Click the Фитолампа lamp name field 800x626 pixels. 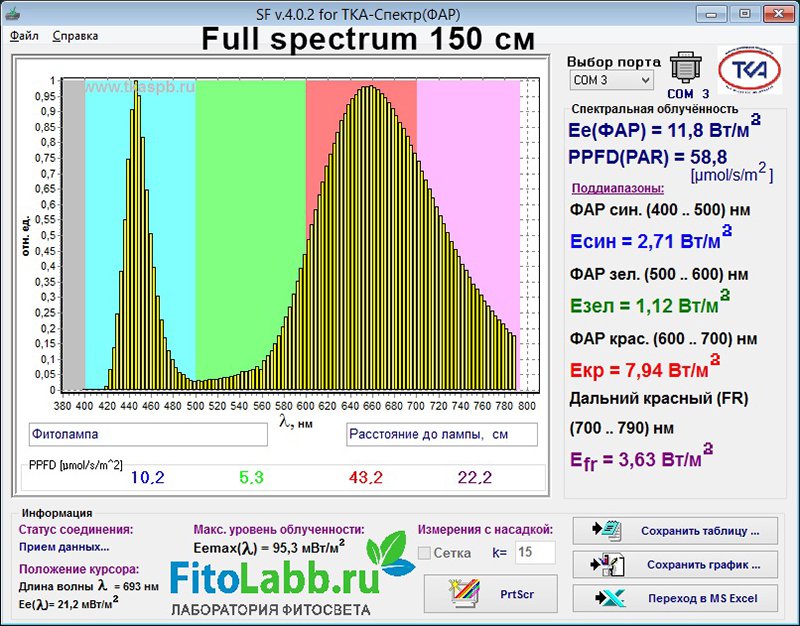point(148,434)
